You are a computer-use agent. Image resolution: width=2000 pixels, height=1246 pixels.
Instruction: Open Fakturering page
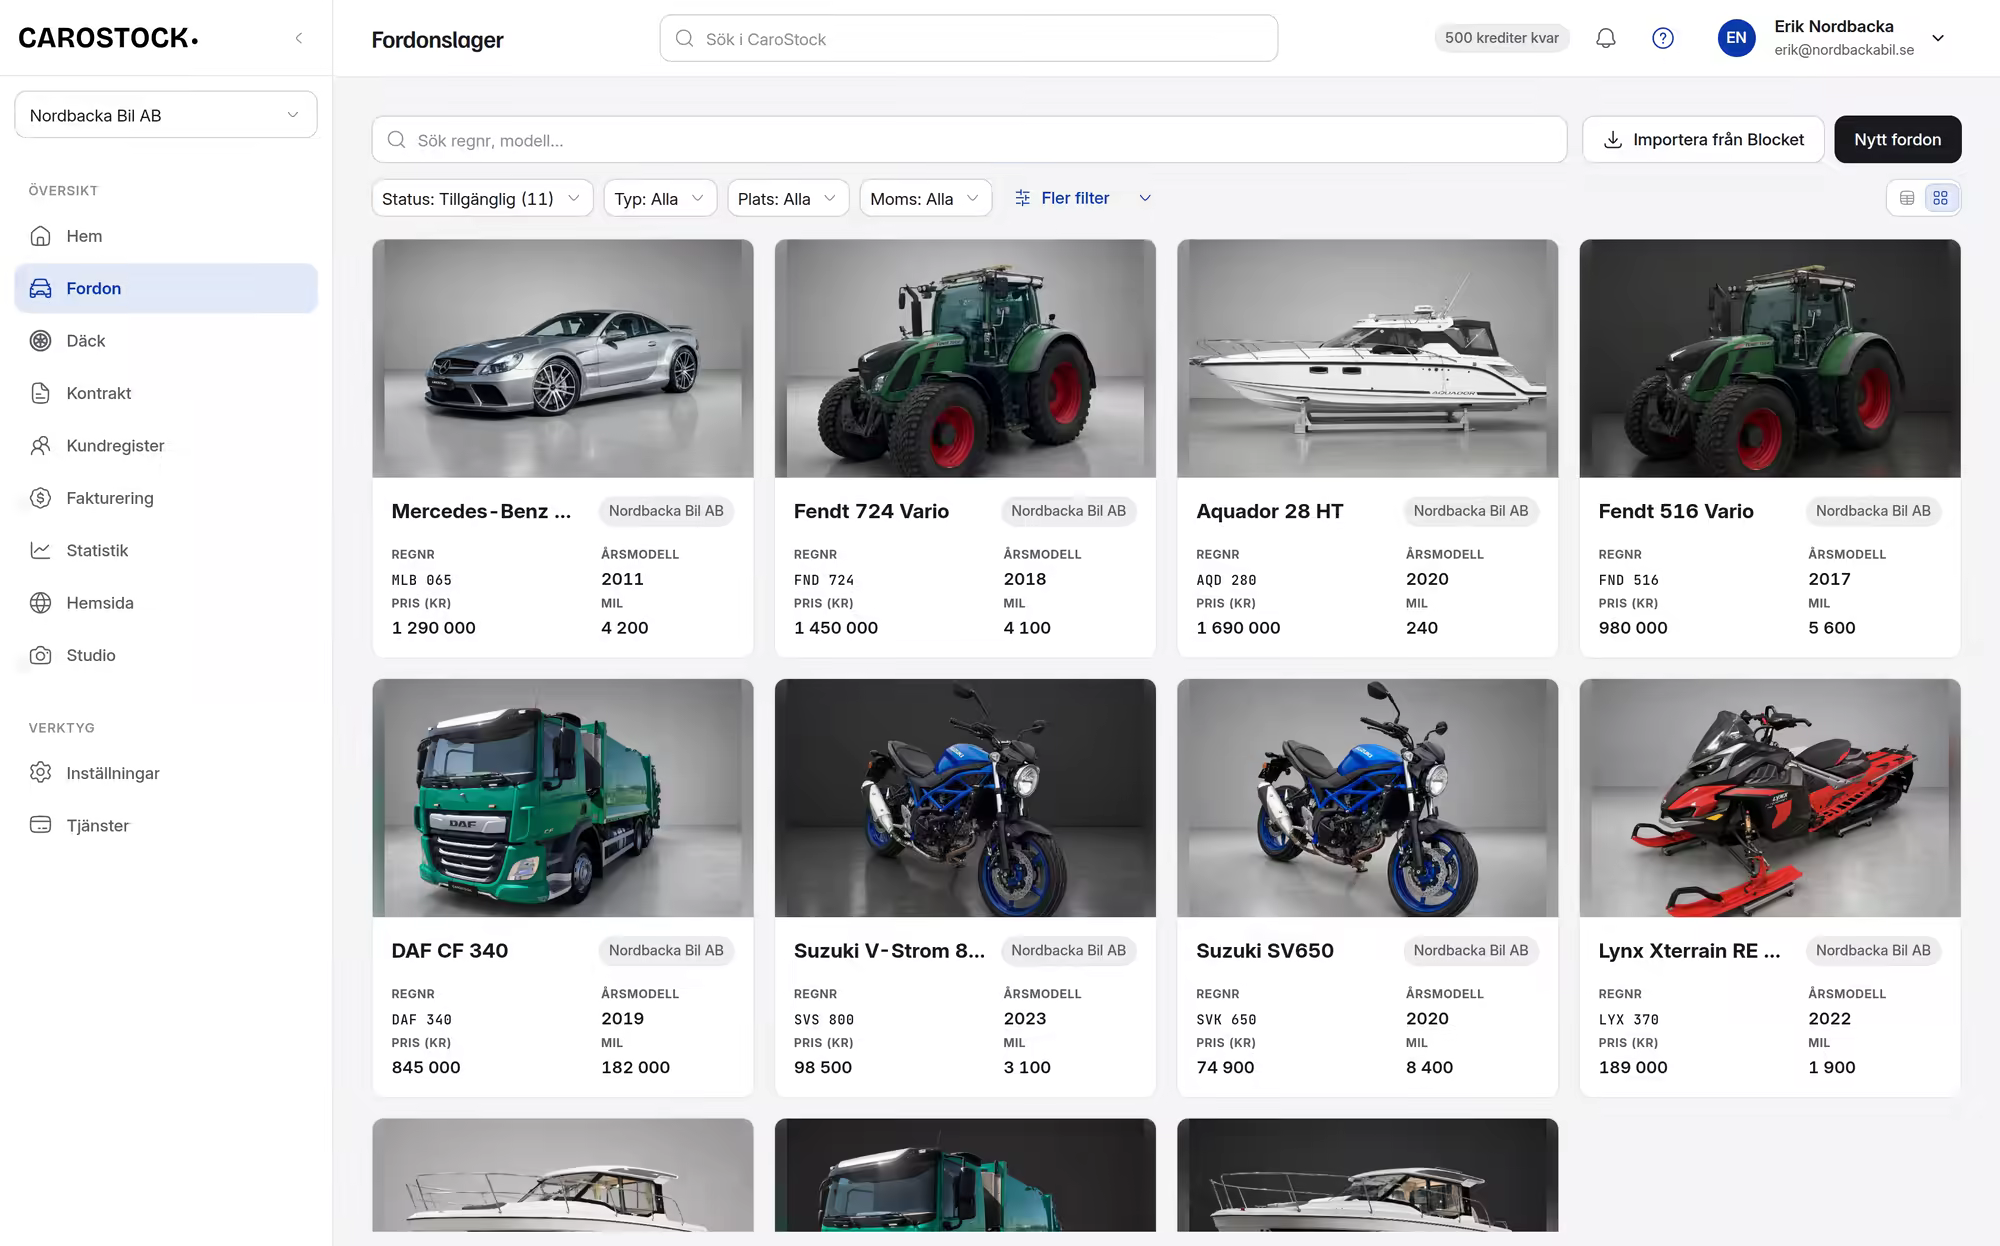[166, 498]
